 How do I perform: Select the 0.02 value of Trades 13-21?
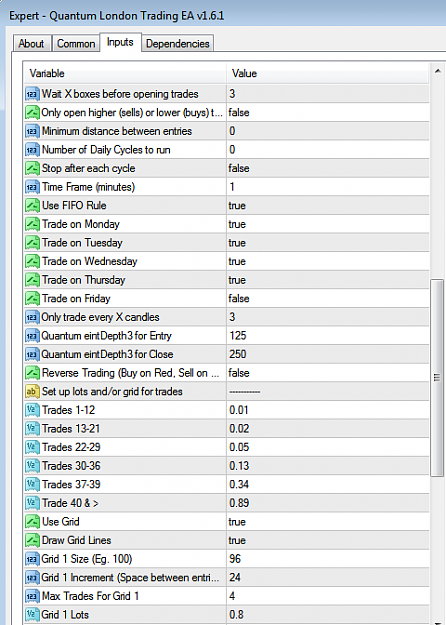tap(239, 429)
